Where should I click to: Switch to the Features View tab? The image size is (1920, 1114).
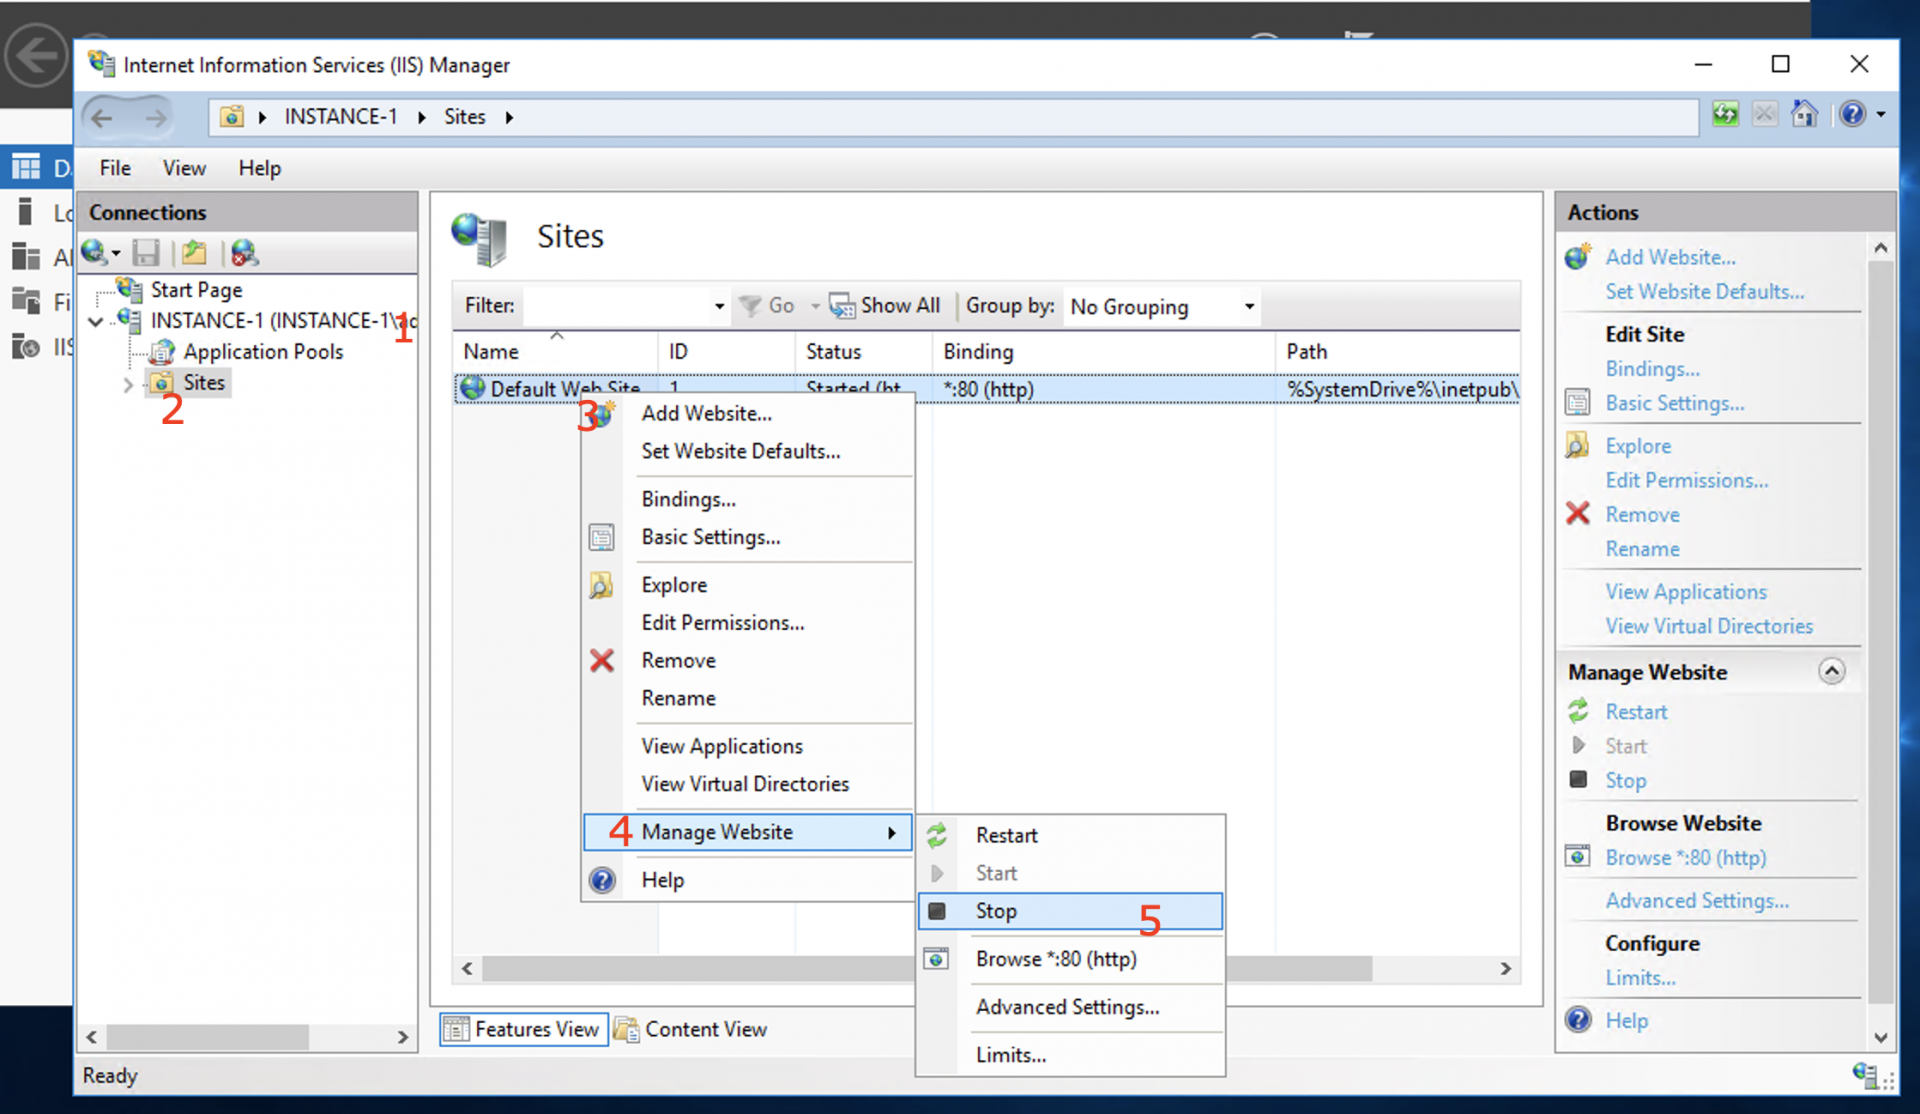click(x=523, y=1029)
